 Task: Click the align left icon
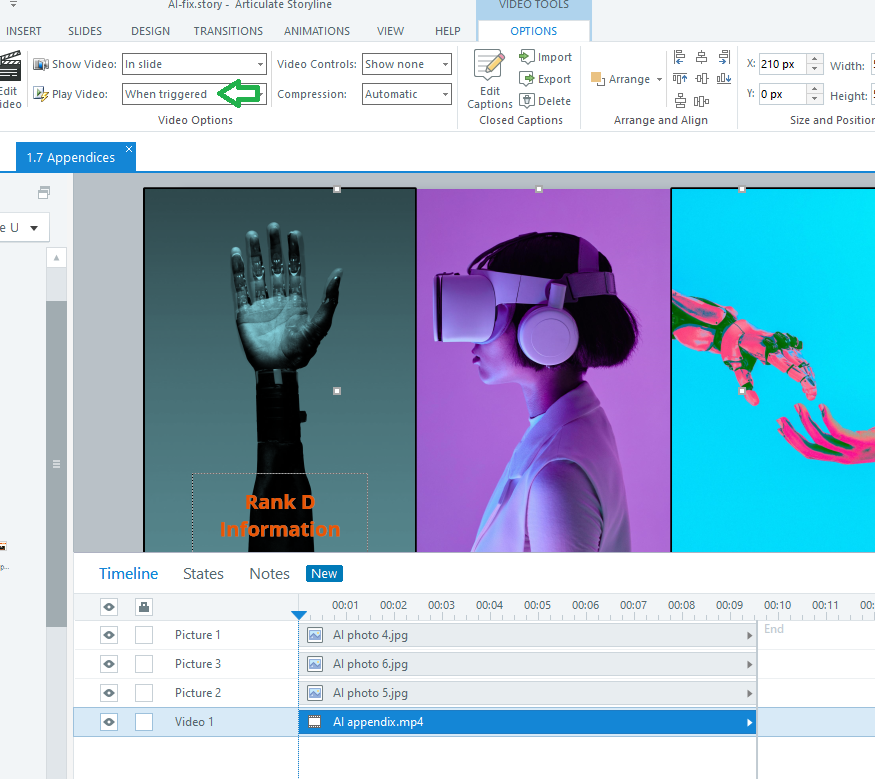point(680,57)
